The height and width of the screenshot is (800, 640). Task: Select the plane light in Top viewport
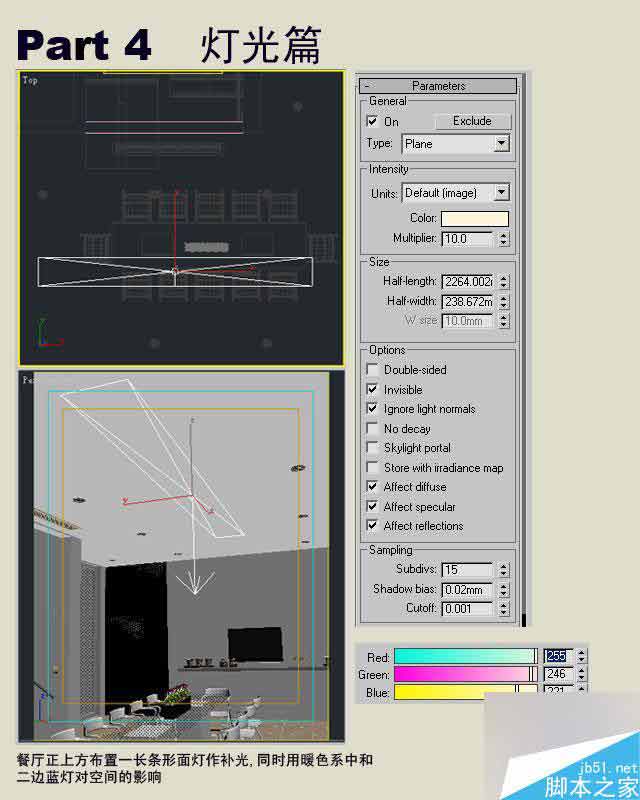click(x=175, y=272)
